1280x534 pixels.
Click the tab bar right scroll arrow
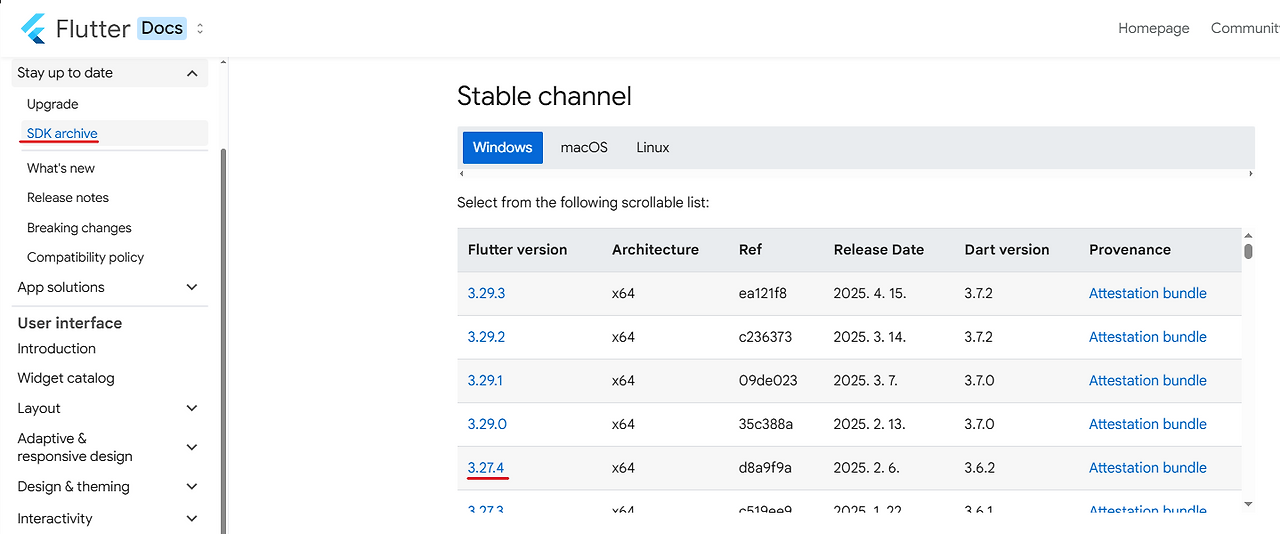(x=1250, y=174)
